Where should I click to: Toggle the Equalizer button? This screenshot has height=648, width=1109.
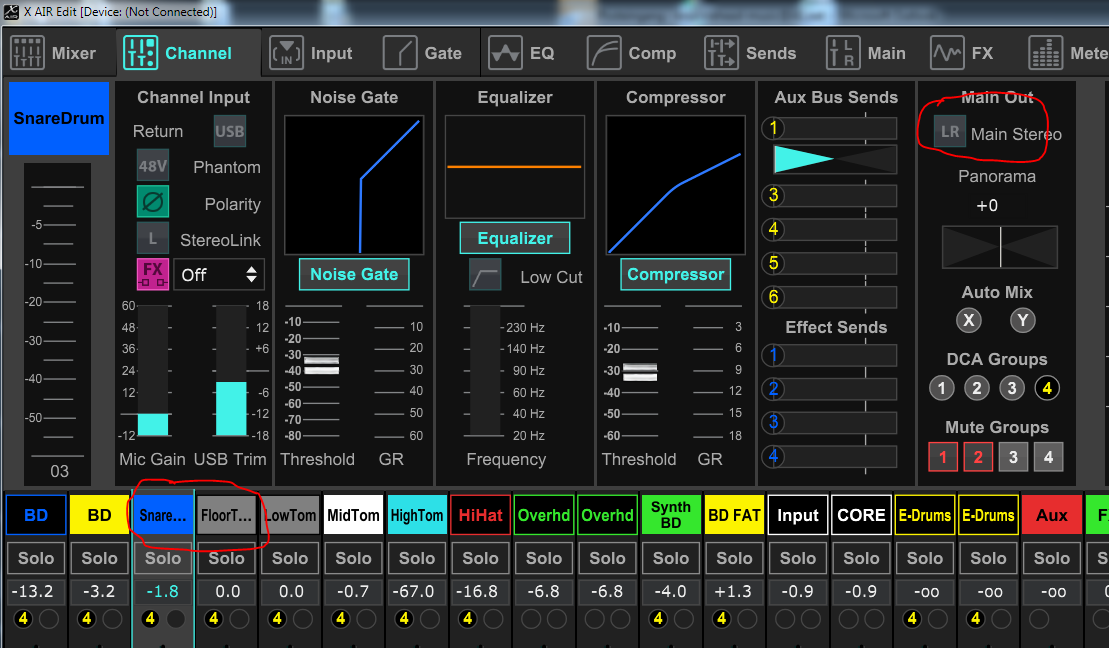pos(515,238)
